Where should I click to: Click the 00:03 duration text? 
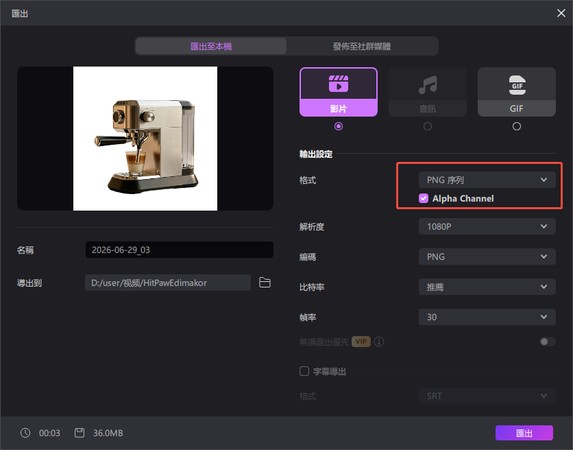(49, 433)
